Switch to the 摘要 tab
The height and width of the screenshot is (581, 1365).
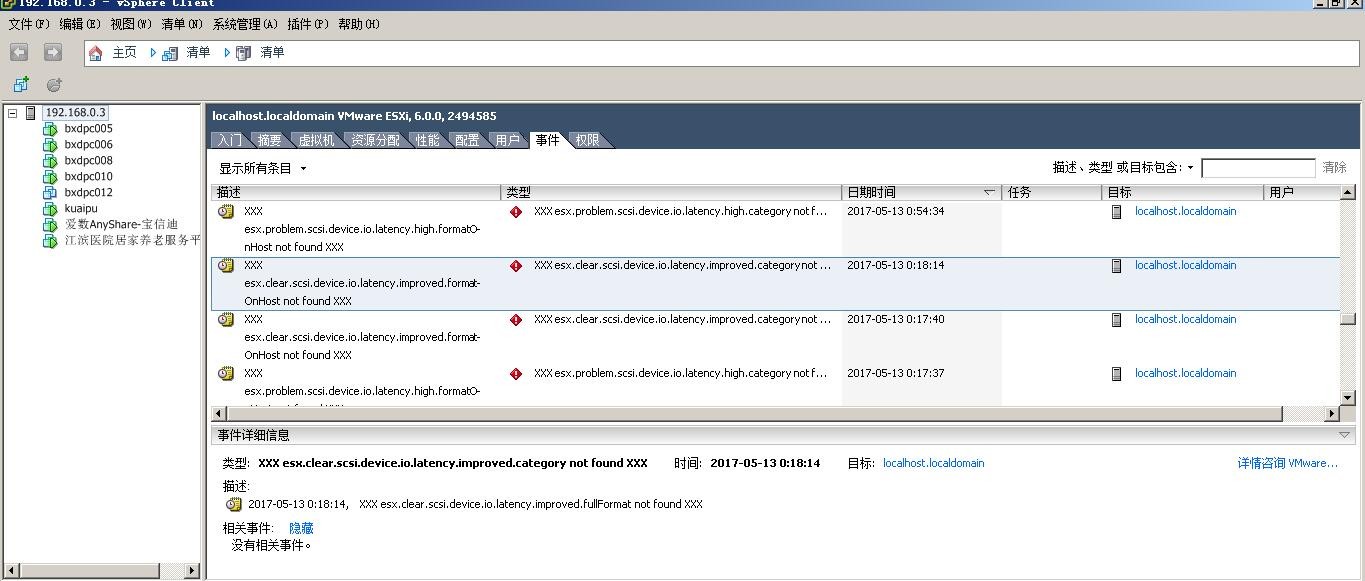coord(269,140)
